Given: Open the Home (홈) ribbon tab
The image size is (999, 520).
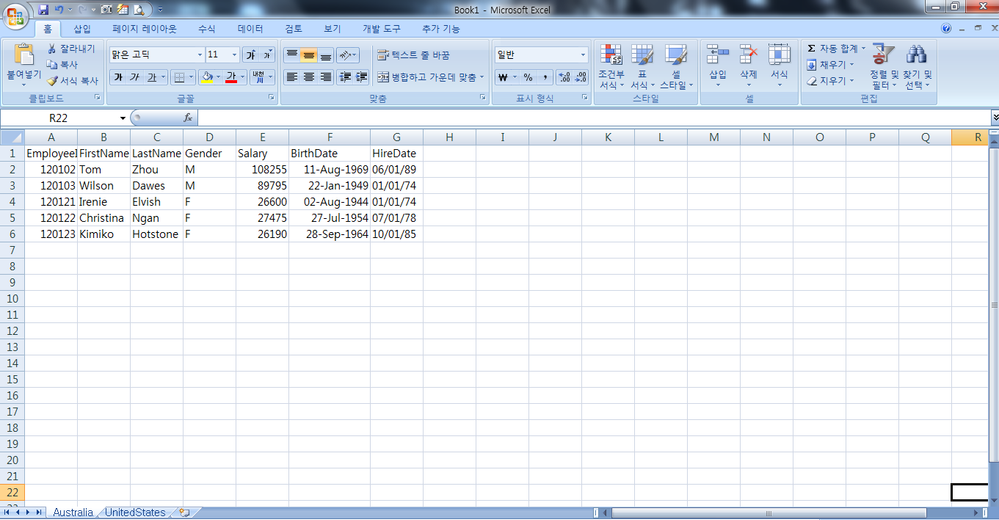Looking at the screenshot, I should click(x=48, y=29).
